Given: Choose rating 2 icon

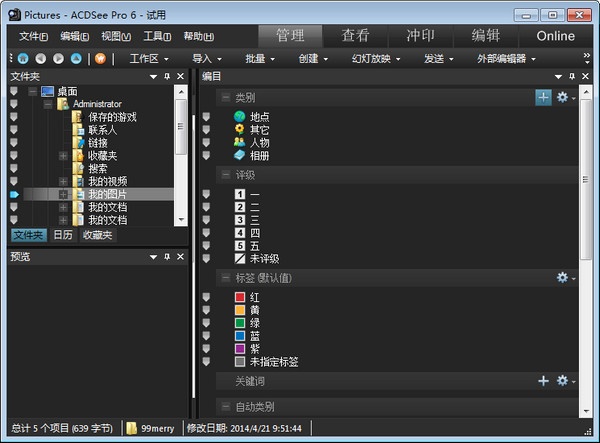Looking at the screenshot, I should [x=240, y=207].
